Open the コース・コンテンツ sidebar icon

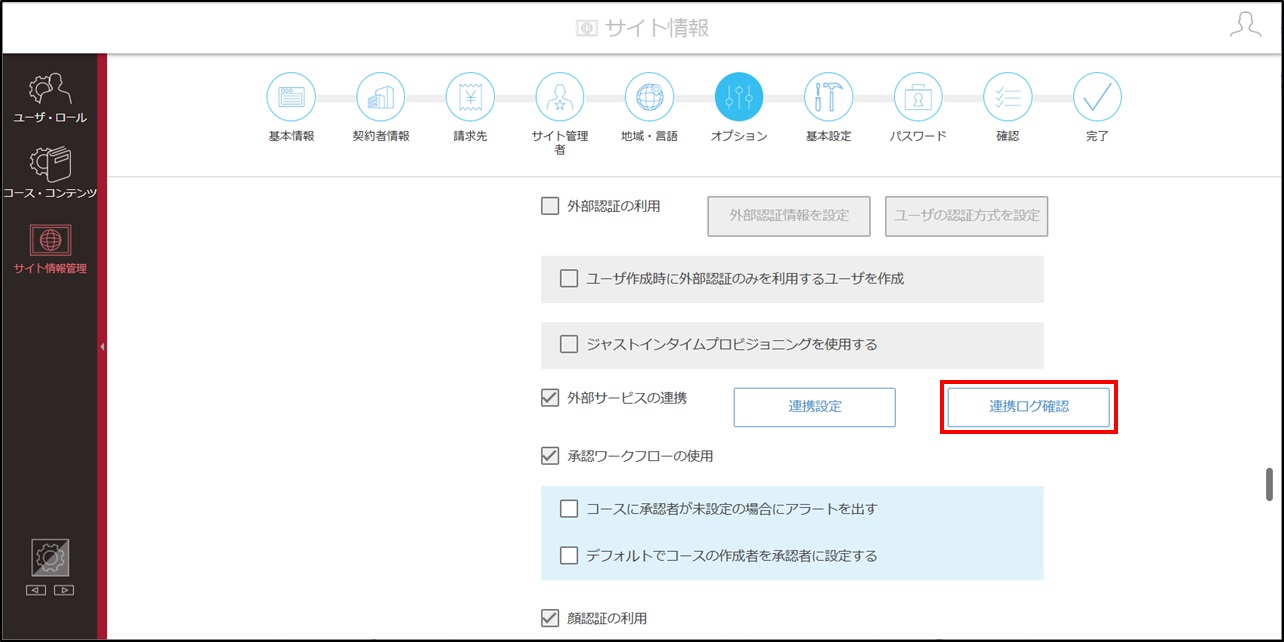tap(49, 164)
